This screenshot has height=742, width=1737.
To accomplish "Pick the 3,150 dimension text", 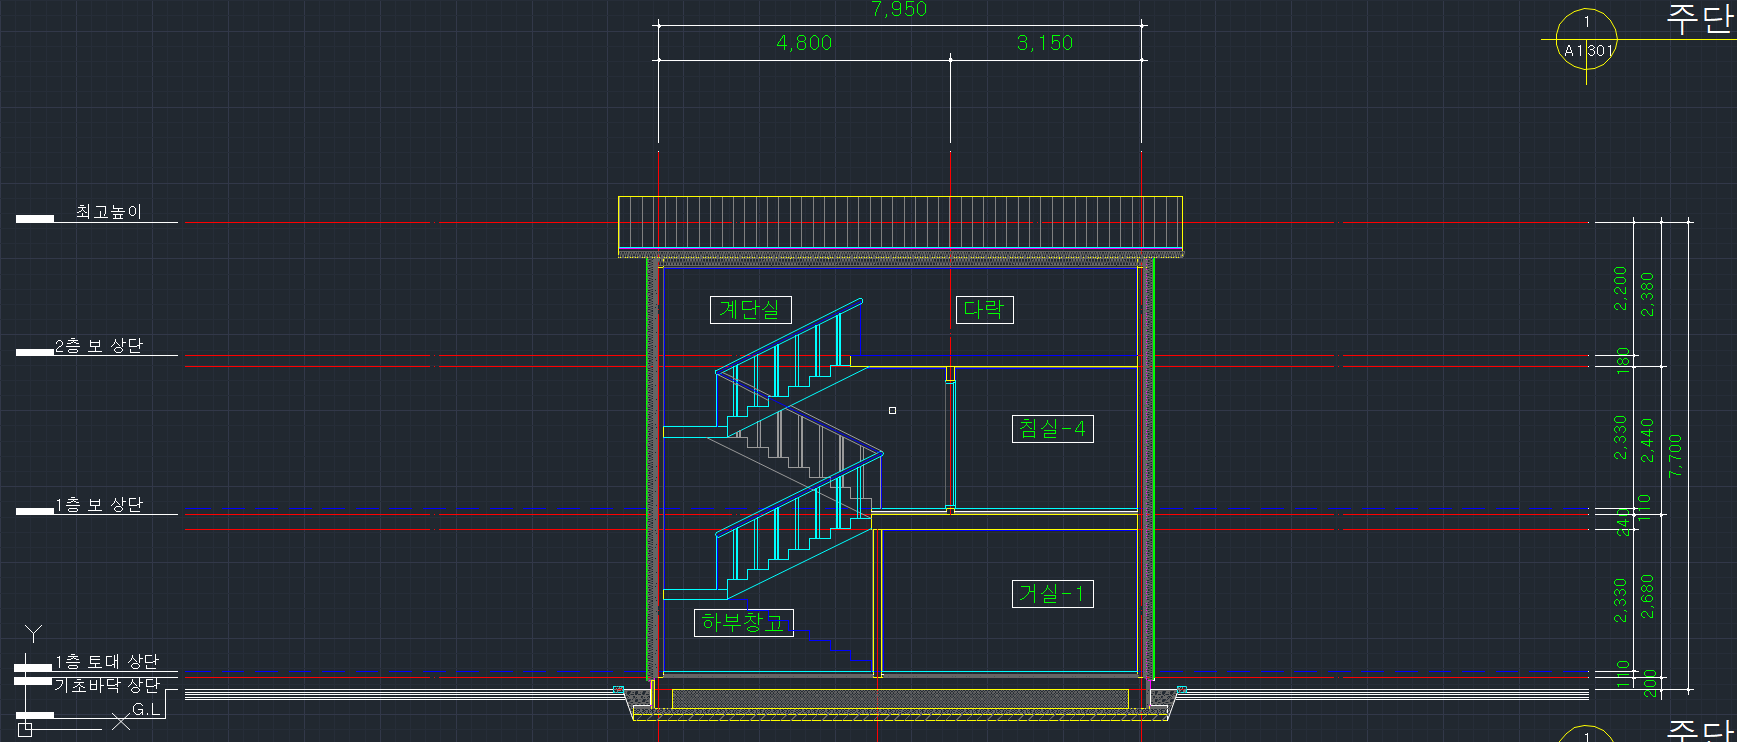I will [x=1045, y=43].
